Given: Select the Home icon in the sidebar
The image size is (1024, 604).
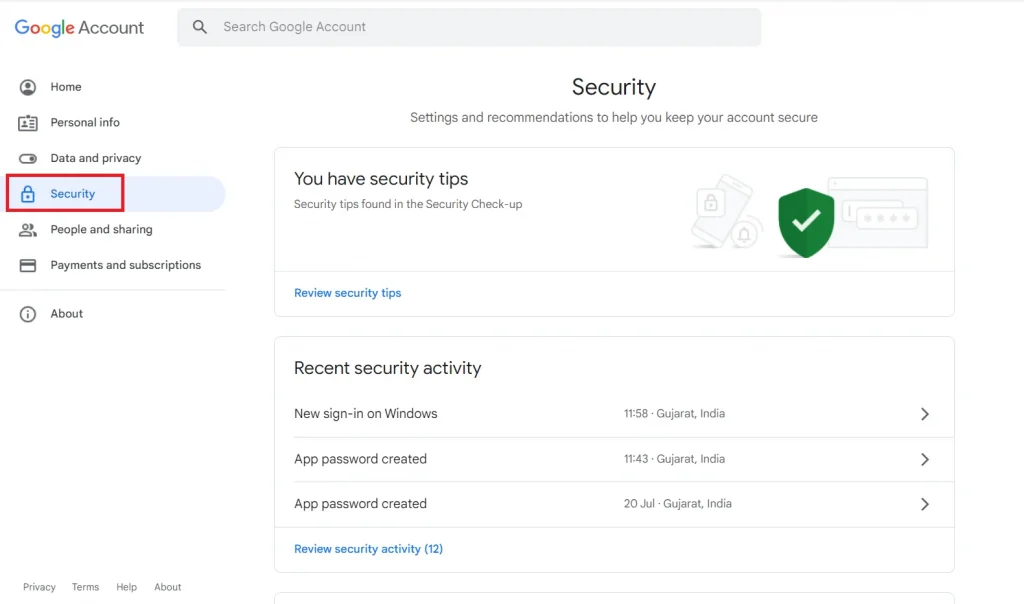Looking at the screenshot, I should 28,87.
